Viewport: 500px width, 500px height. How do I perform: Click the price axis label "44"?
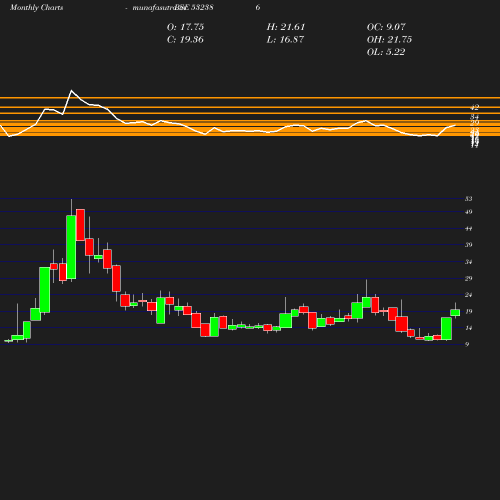(469, 229)
